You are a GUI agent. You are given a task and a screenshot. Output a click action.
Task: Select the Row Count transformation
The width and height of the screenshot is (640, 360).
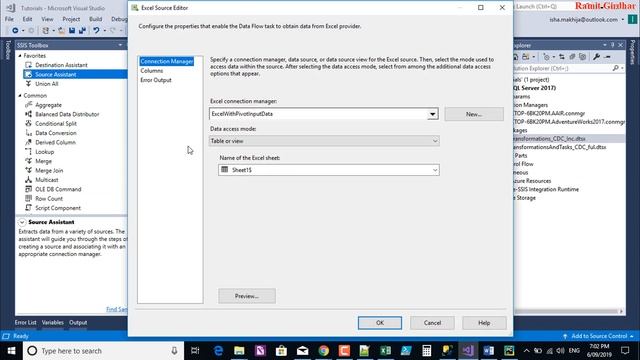[49, 199]
